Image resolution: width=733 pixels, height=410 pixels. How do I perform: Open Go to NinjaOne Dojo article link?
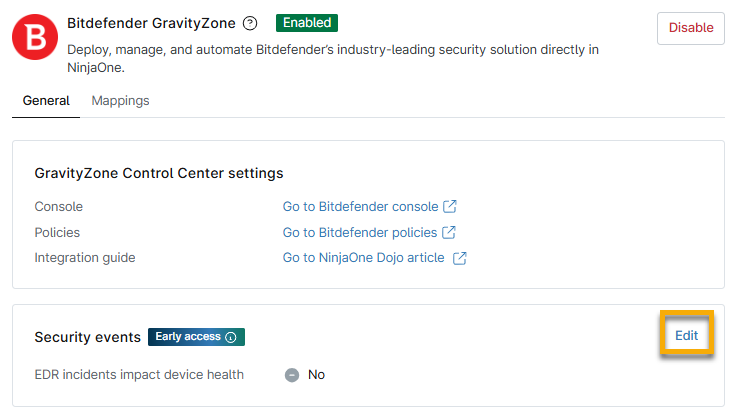pos(364,258)
